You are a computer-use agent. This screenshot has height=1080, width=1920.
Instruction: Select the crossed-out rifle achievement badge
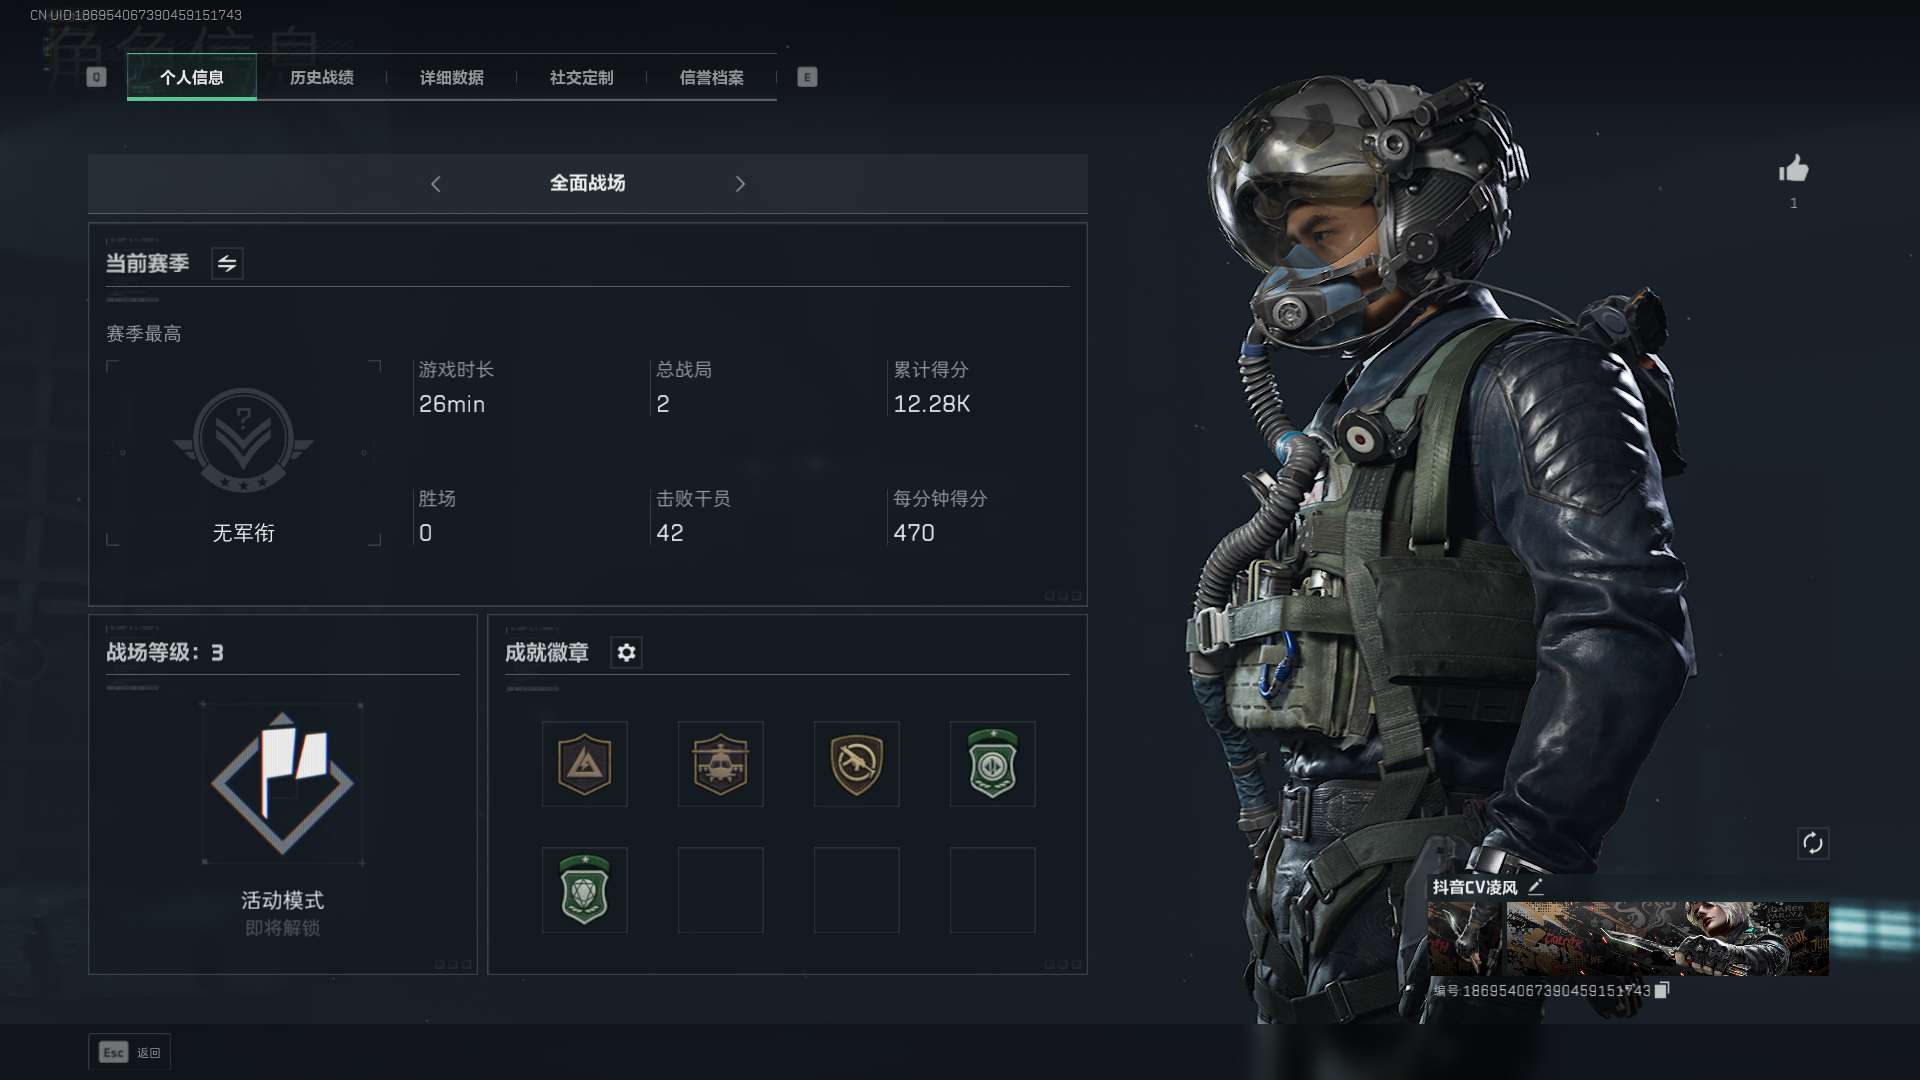click(x=856, y=764)
